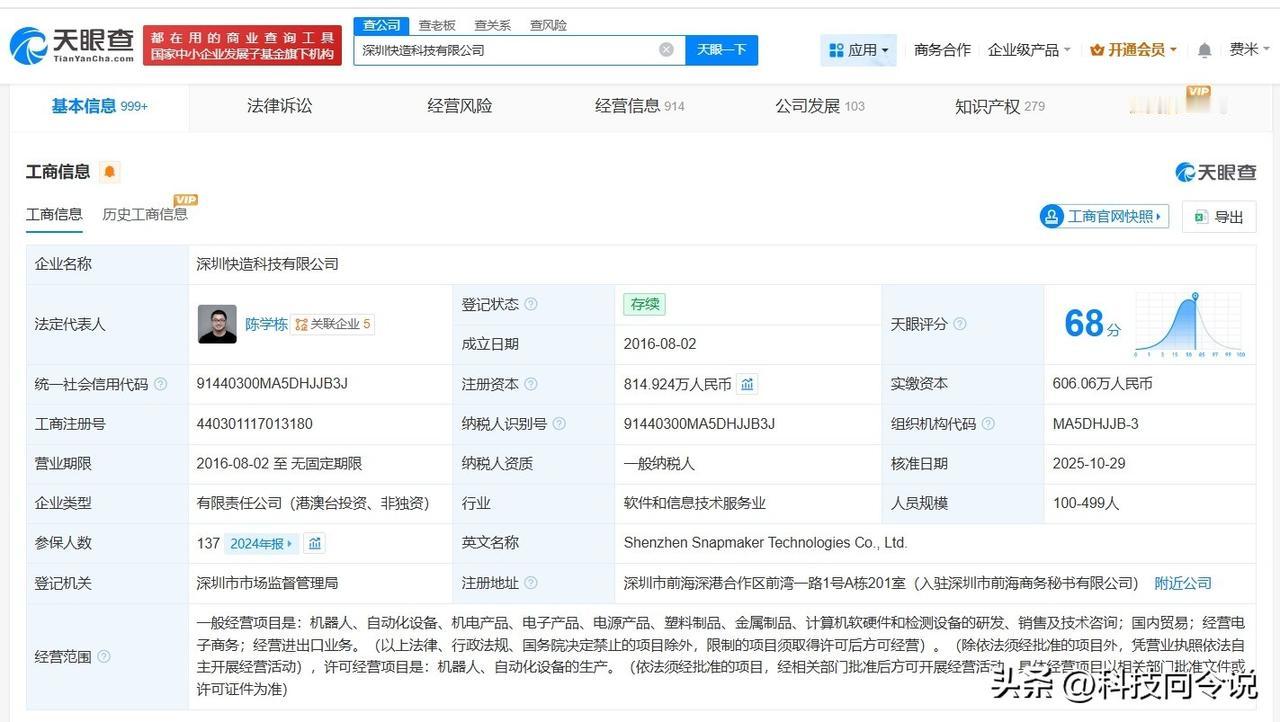
Task: Click the 导出 export button
Action: pyautogui.click(x=1218, y=217)
